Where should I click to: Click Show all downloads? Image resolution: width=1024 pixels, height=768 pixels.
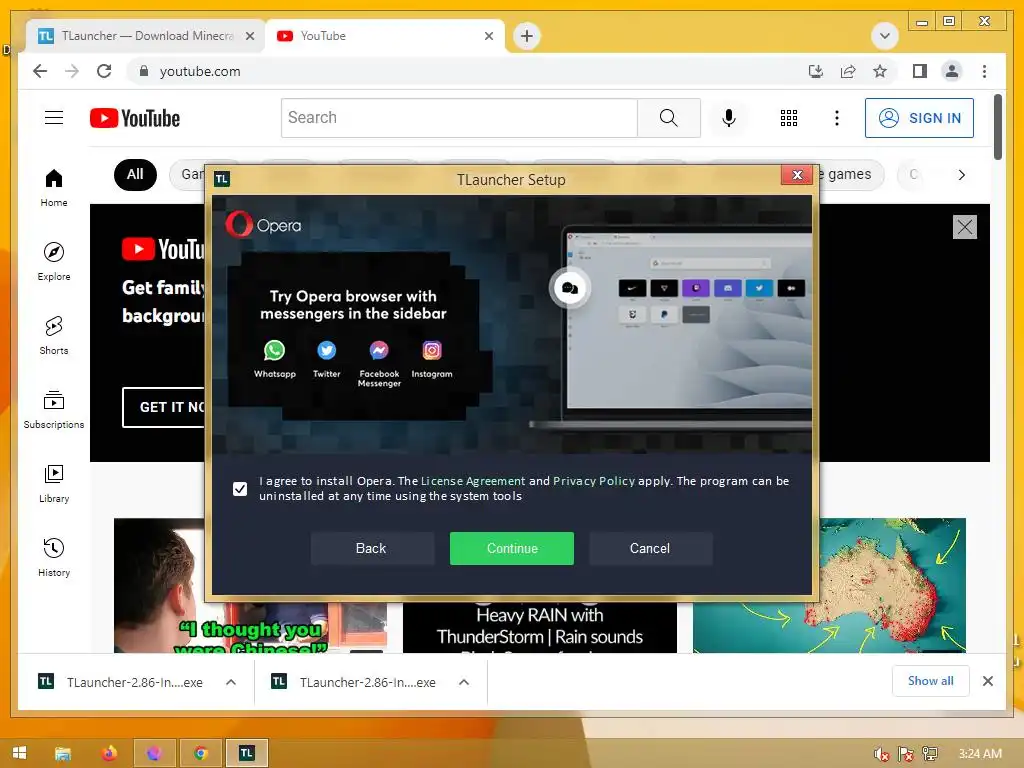coord(930,680)
